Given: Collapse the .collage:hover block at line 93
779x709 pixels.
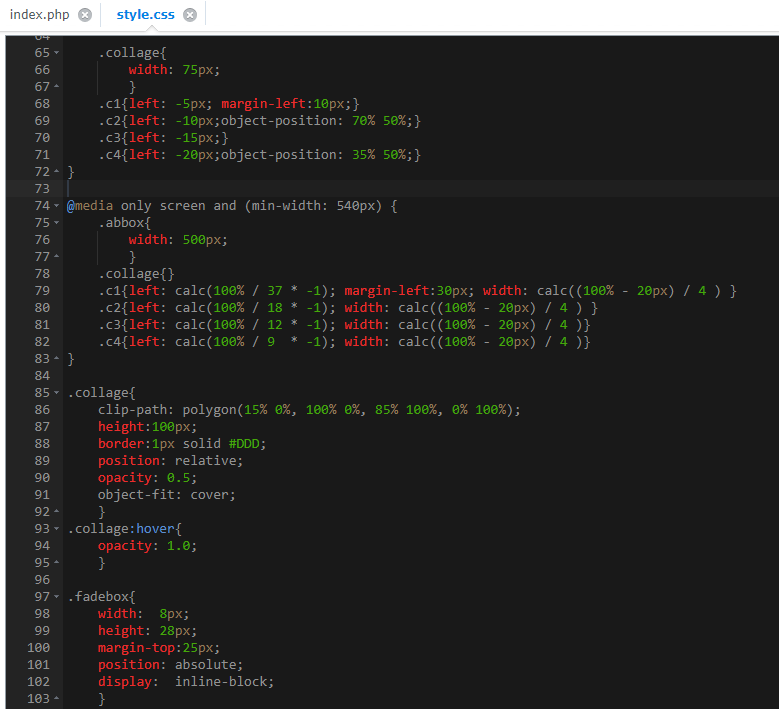Looking at the screenshot, I should click(x=57, y=529).
